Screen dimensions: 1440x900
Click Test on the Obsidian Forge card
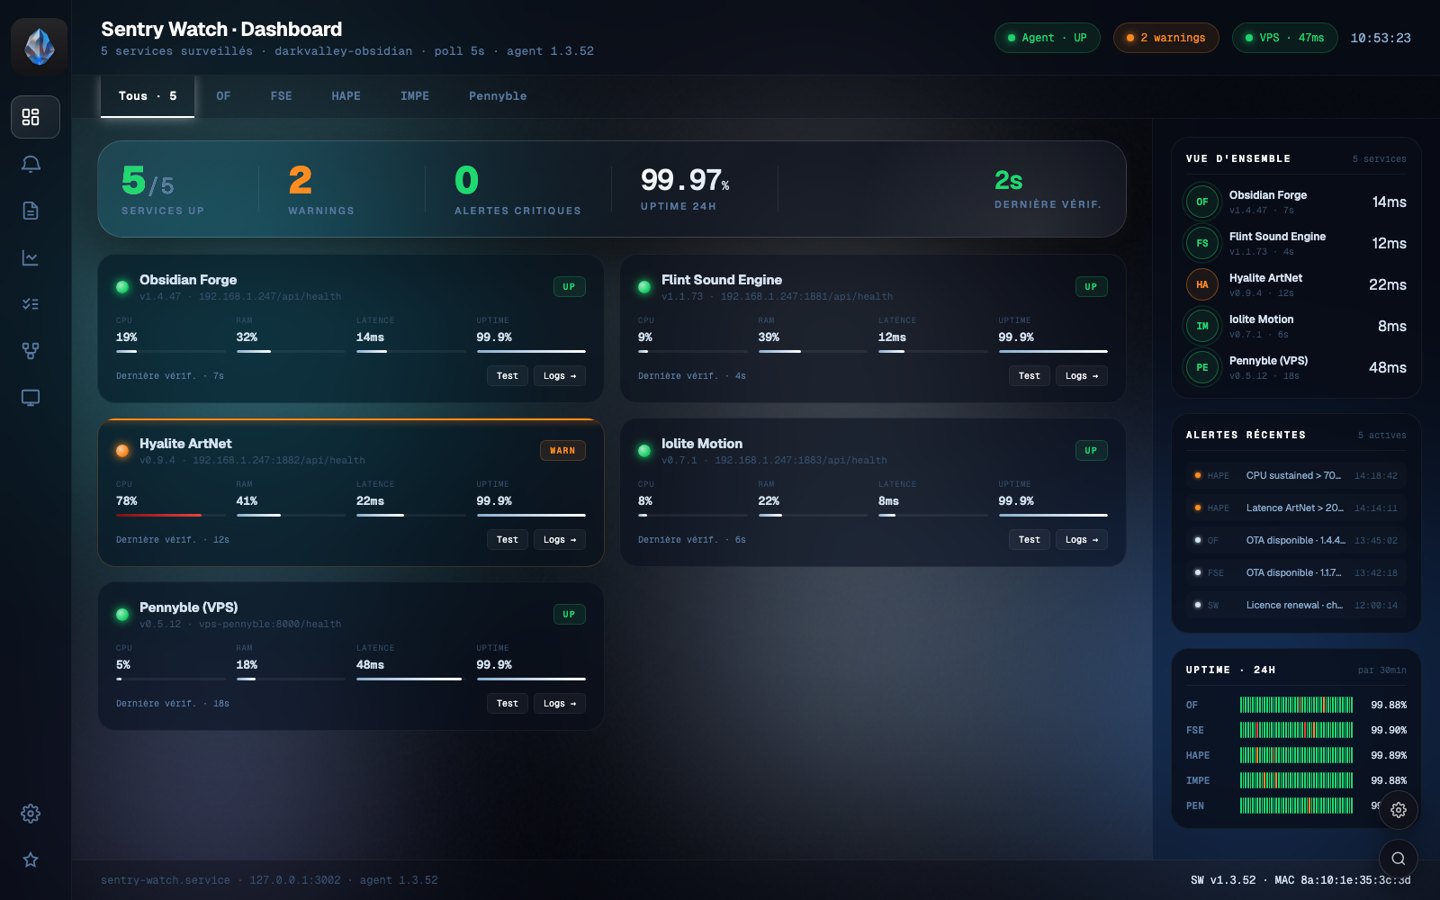507,376
